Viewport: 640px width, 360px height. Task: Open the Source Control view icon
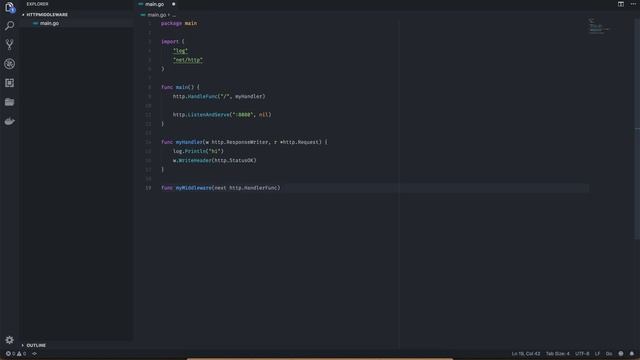[9, 44]
